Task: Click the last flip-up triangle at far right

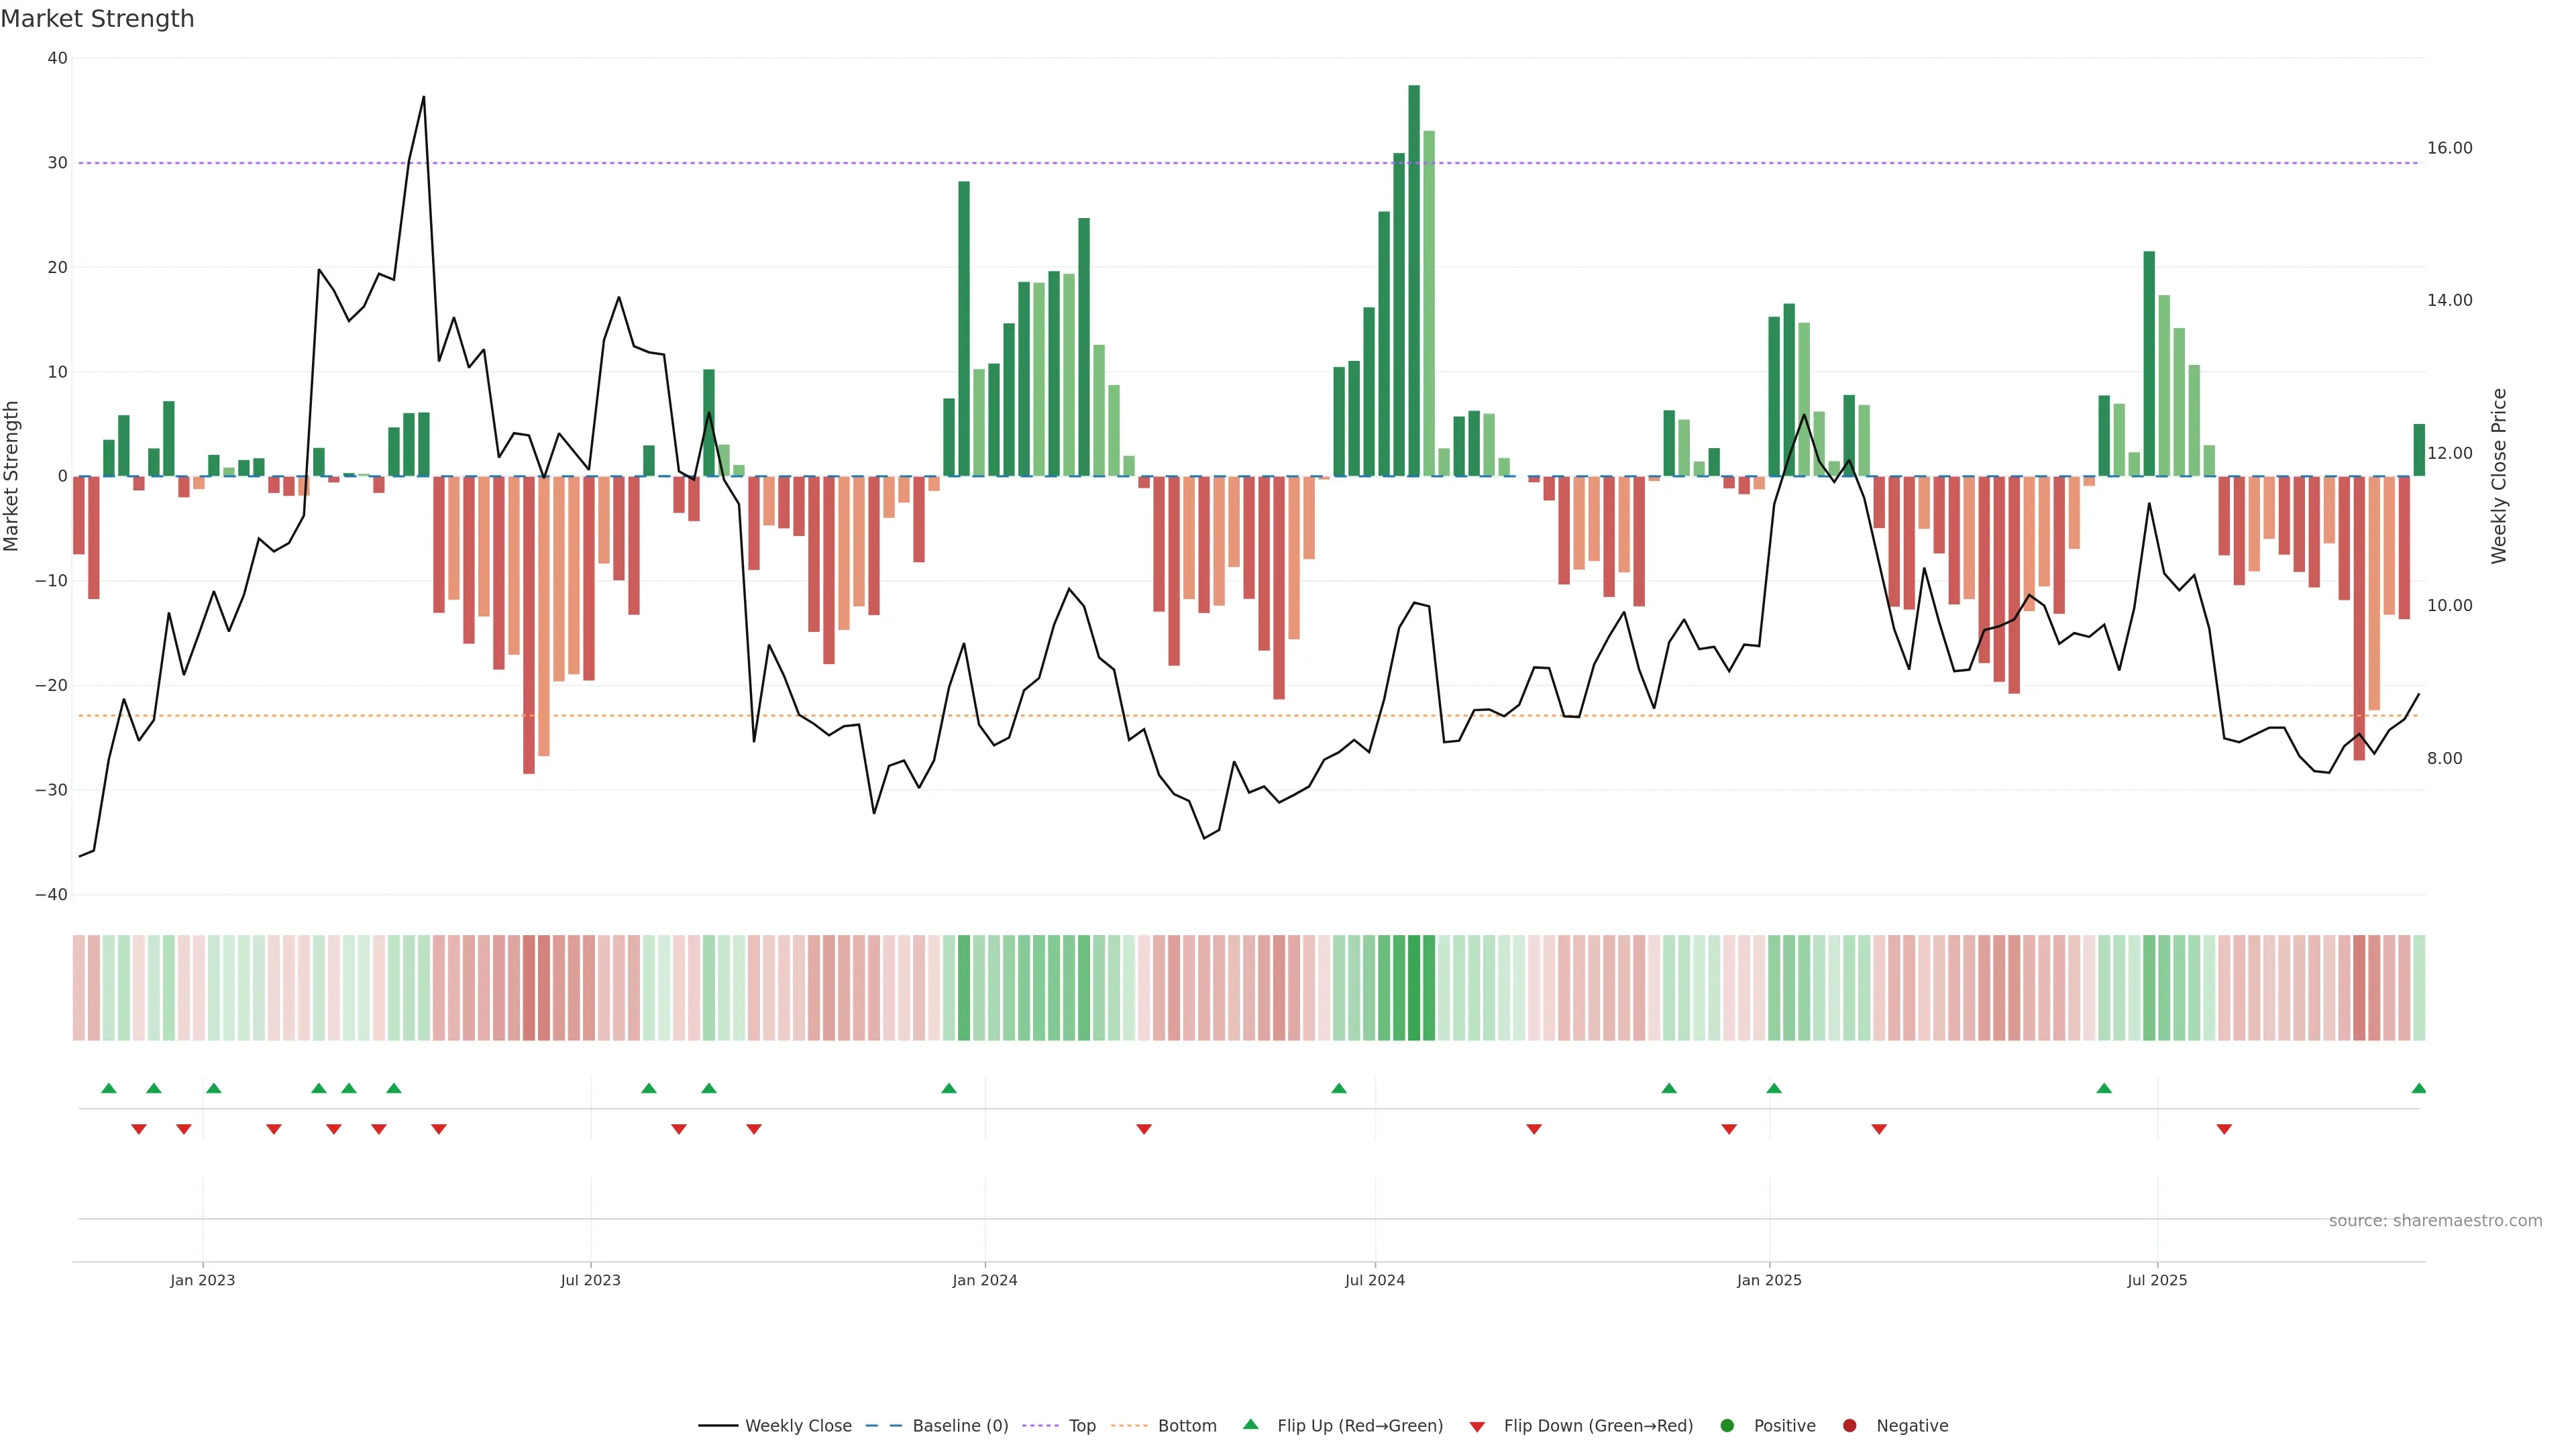Action: 2418,1088
